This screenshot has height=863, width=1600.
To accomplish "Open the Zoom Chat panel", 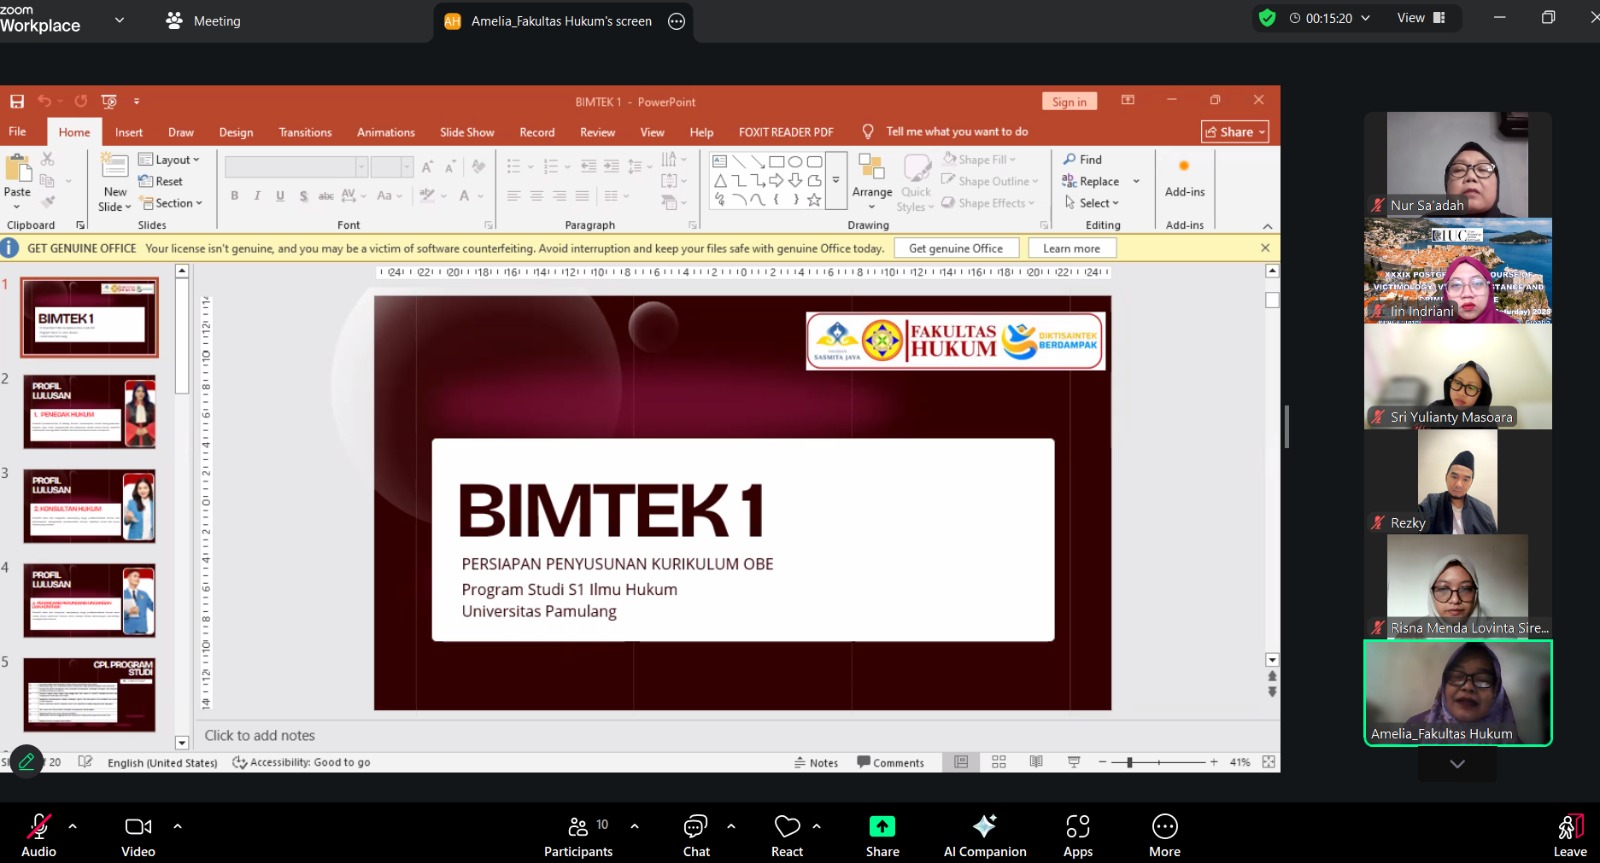I will point(696,836).
